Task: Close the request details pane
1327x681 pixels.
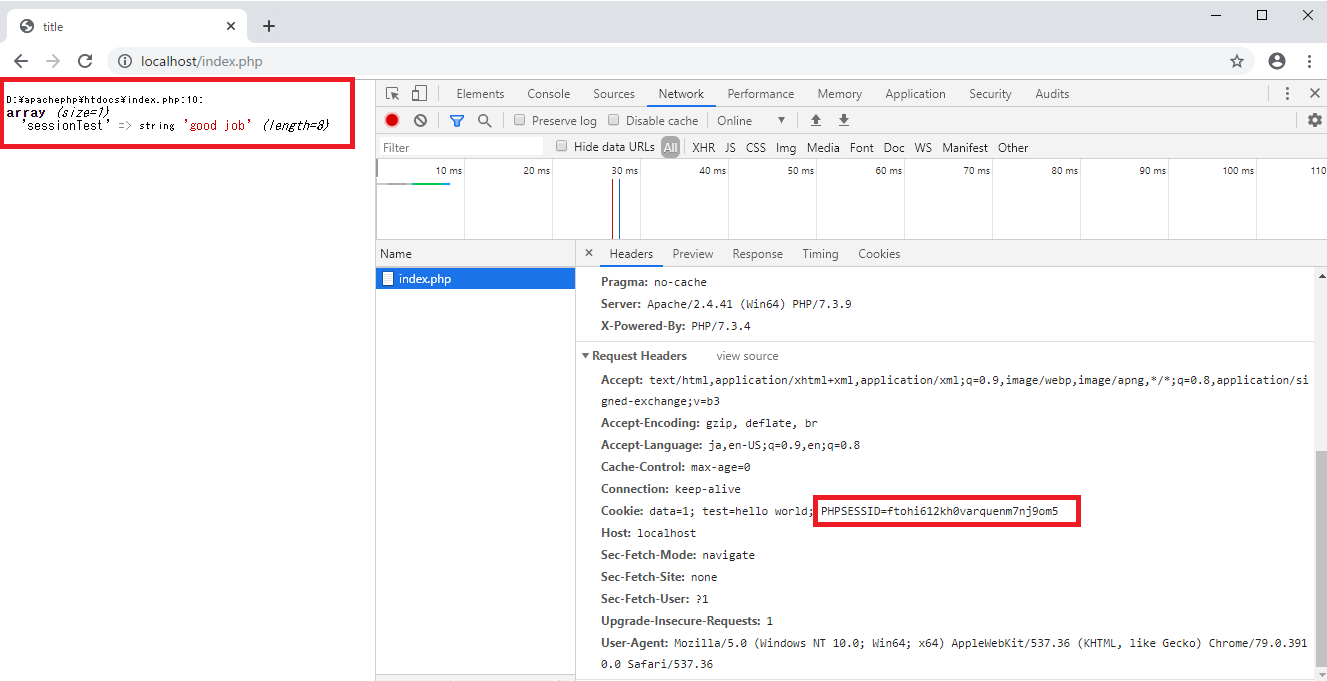Action: click(x=588, y=254)
